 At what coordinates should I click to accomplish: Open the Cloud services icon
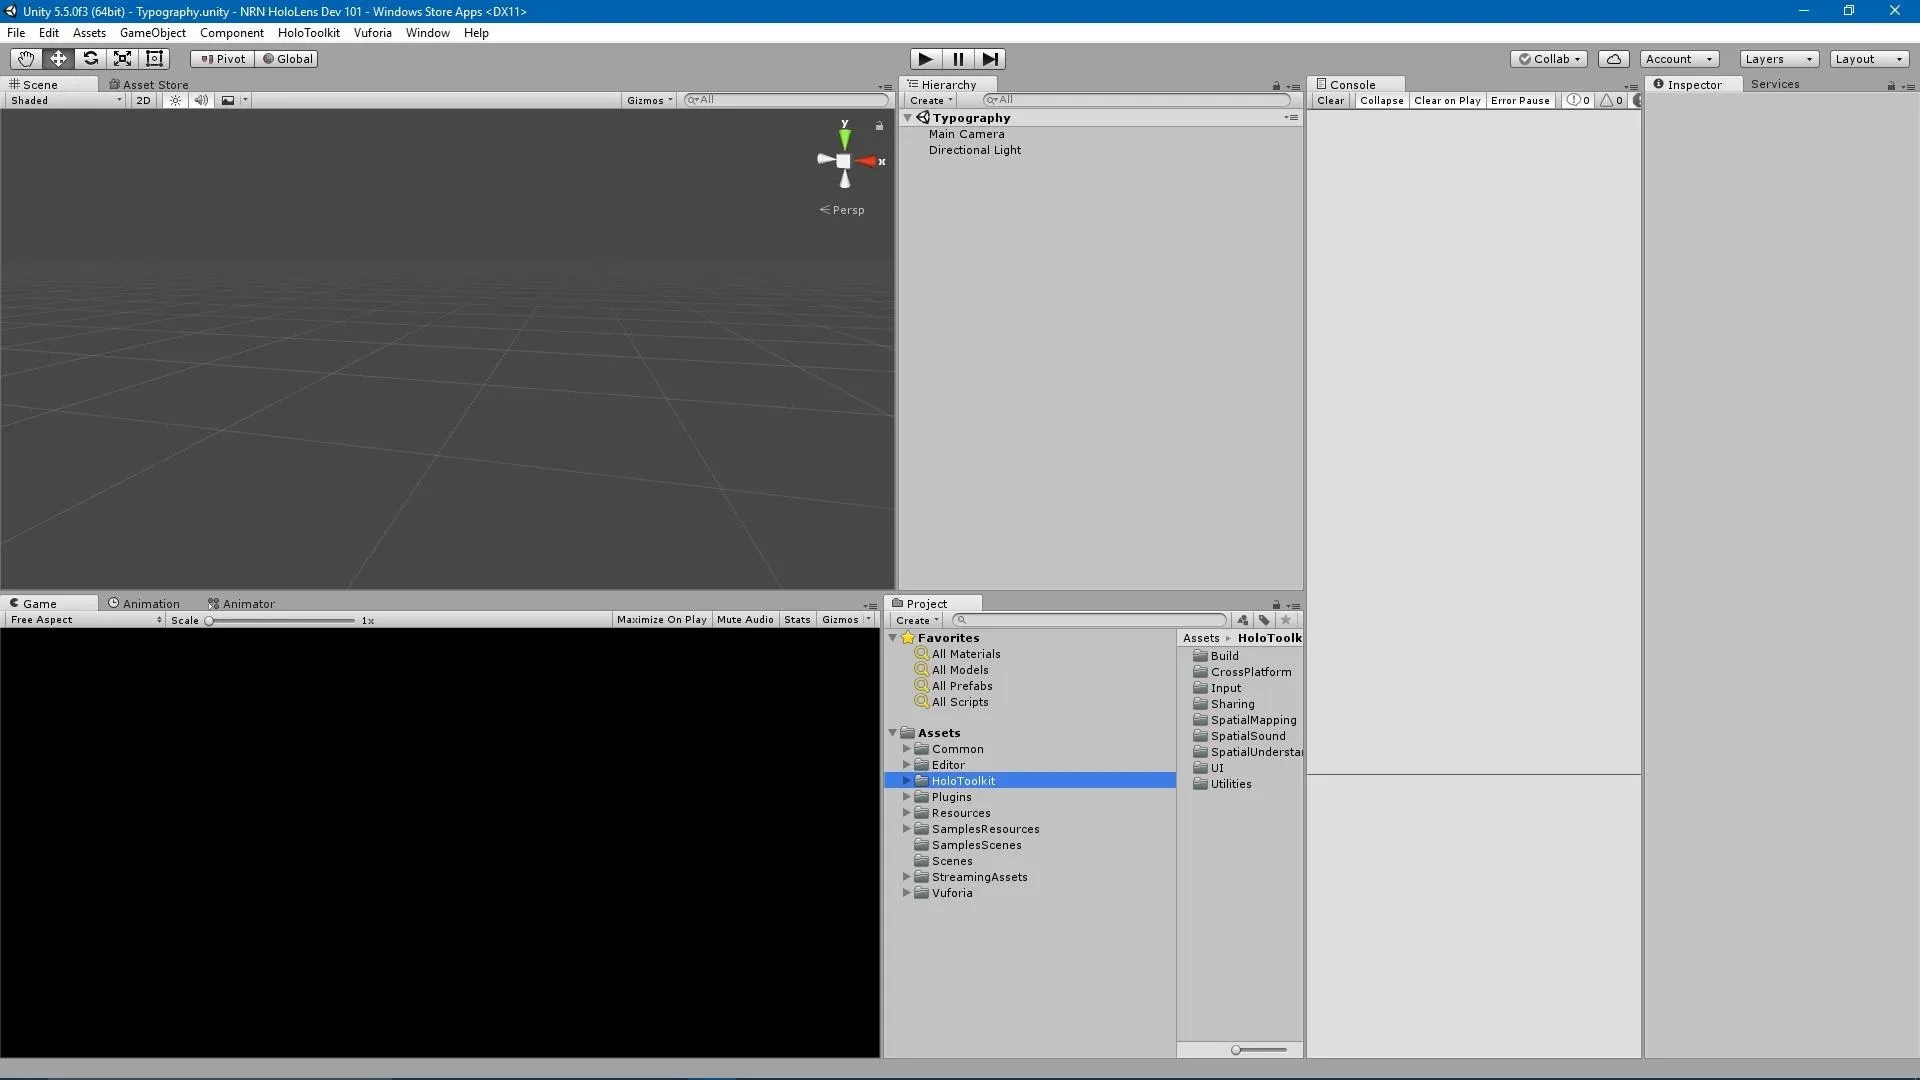1614,59
